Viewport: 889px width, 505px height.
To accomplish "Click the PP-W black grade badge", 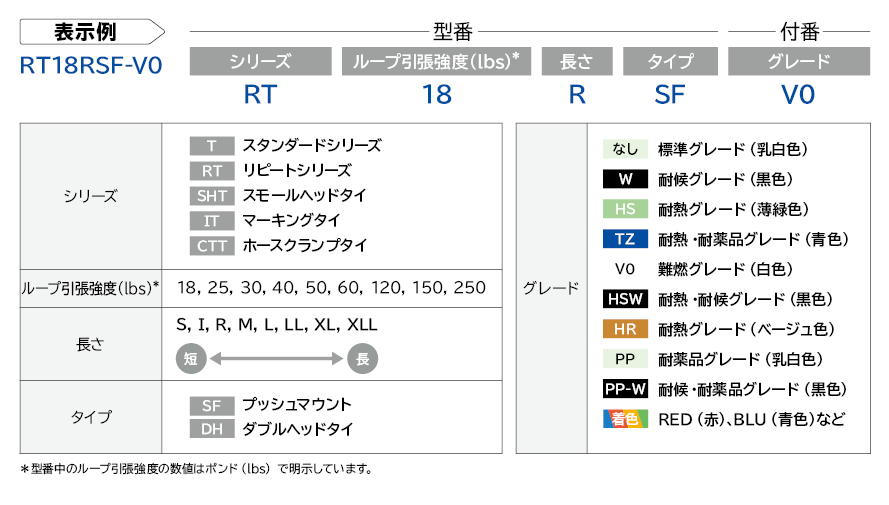I will pos(625,389).
